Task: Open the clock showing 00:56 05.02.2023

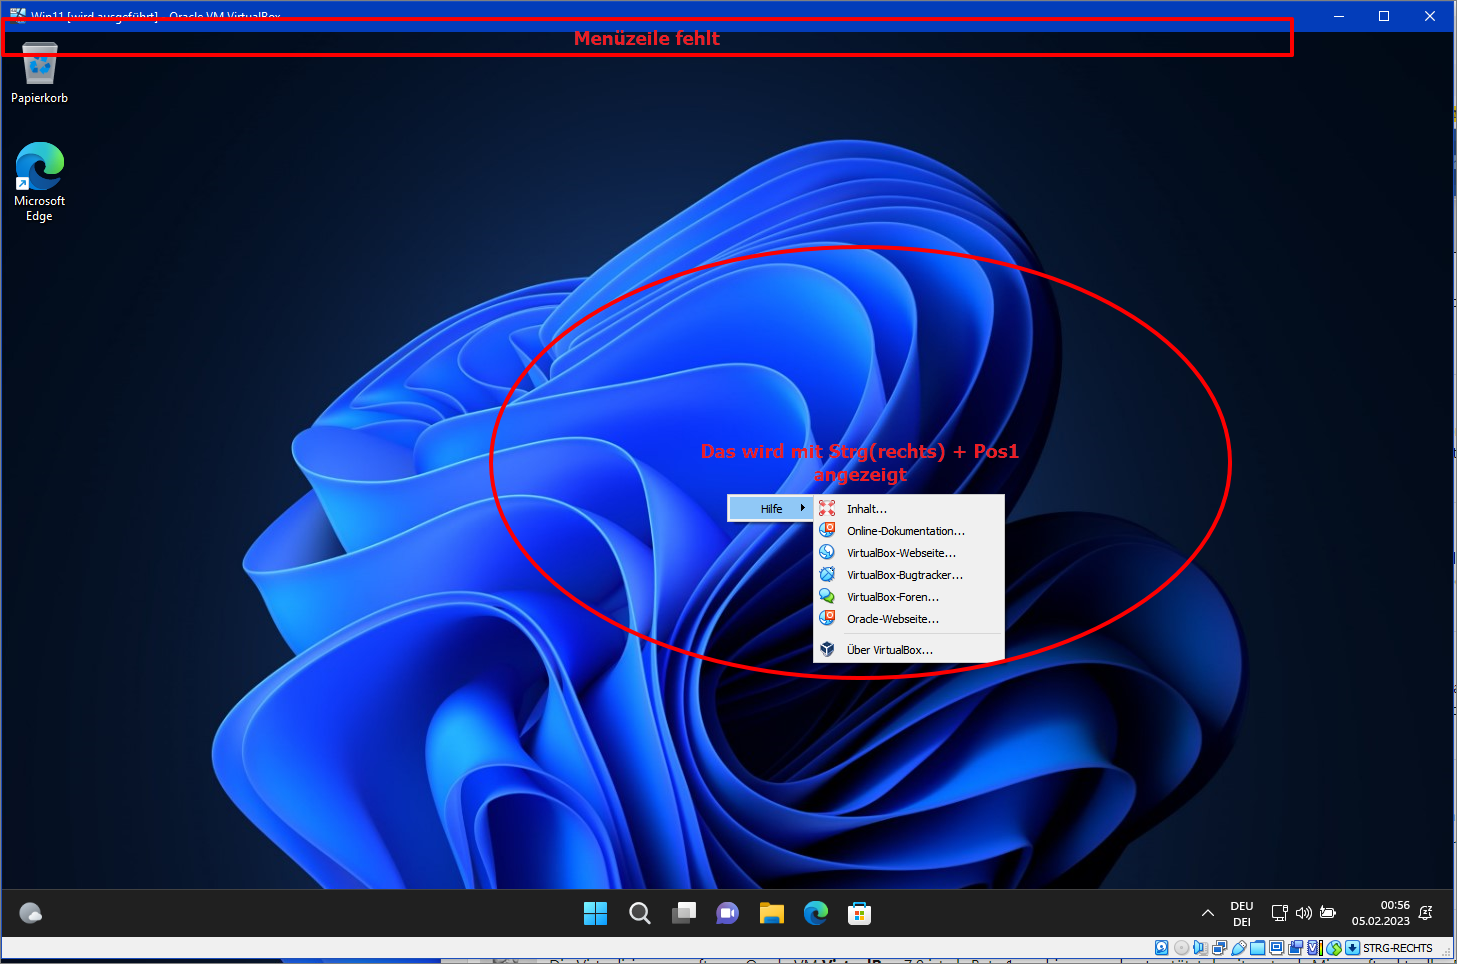Action: (1381, 913)
